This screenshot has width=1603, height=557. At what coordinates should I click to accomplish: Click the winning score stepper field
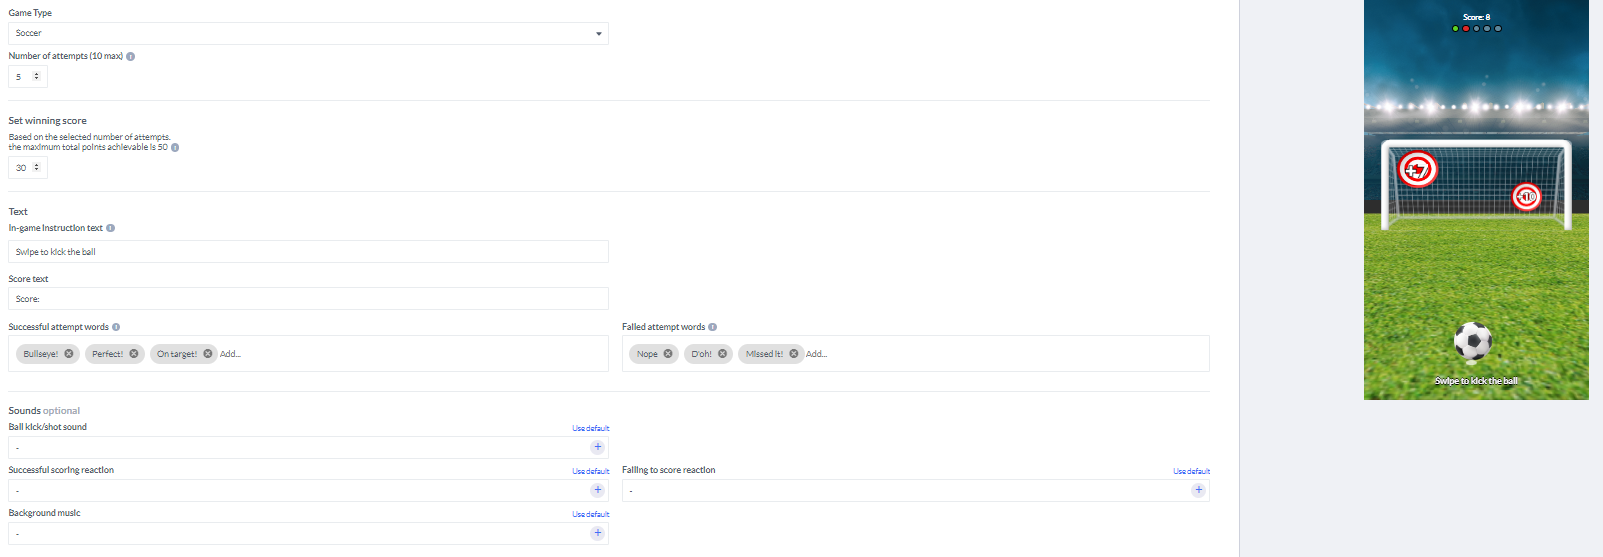point(27,168)
